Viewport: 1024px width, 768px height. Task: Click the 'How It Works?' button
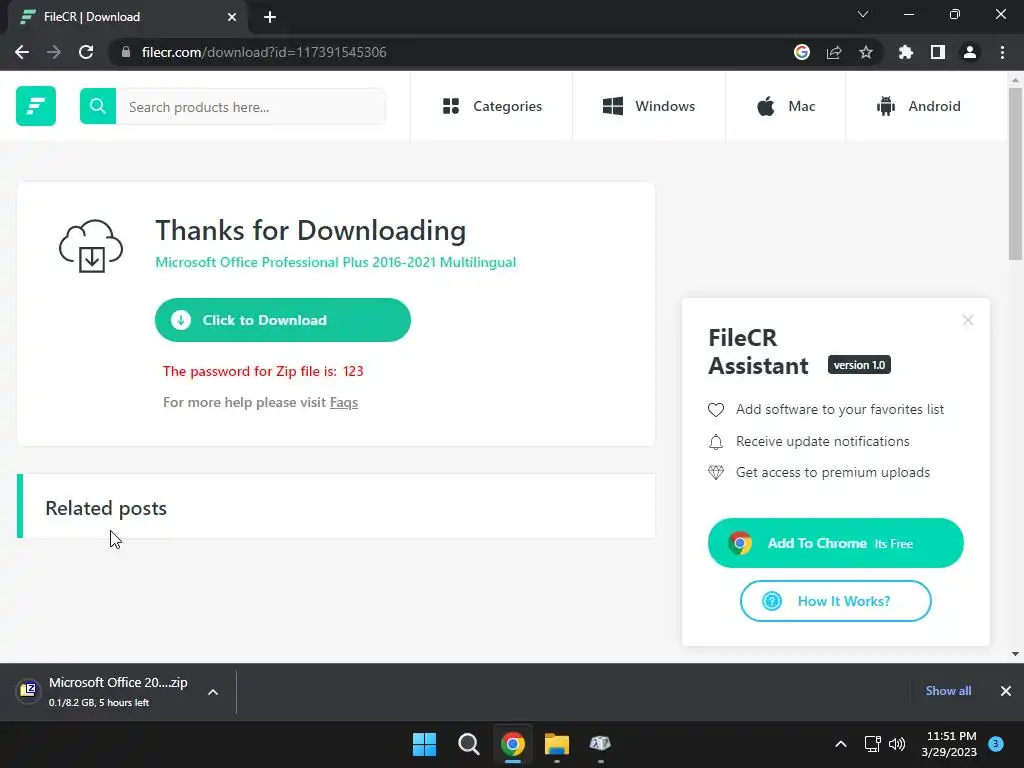click(x=835, y=601)
